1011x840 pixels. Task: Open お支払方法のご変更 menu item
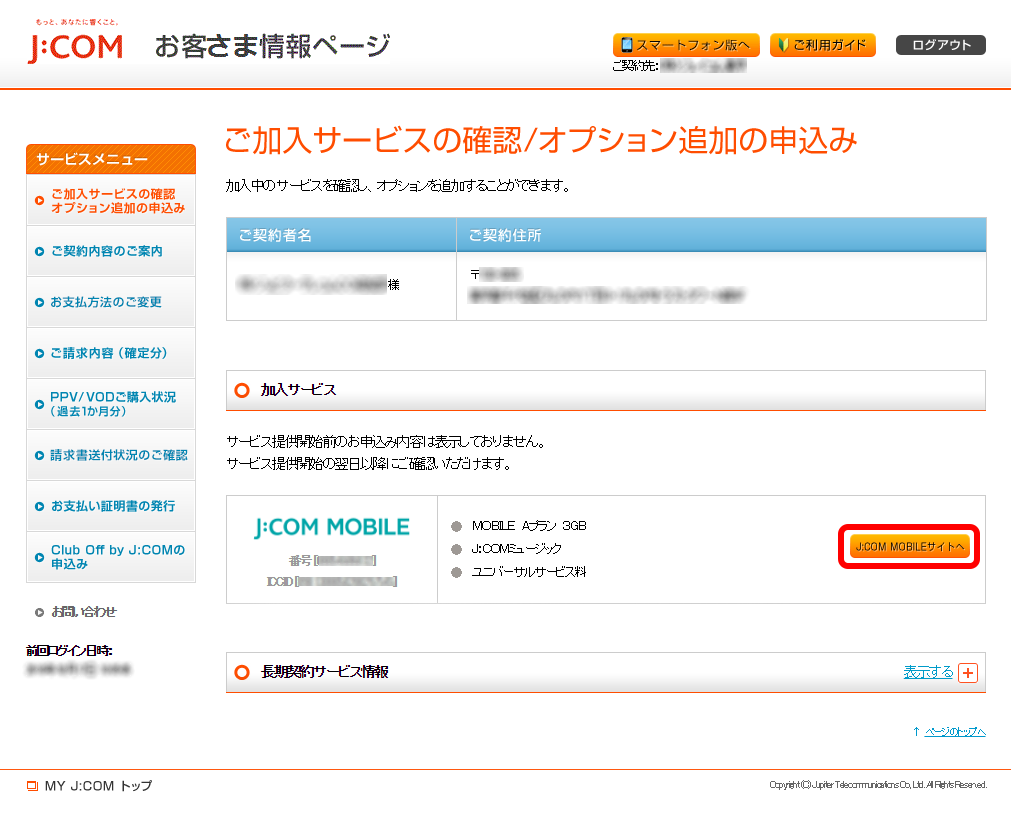click(x=111, y=302)
